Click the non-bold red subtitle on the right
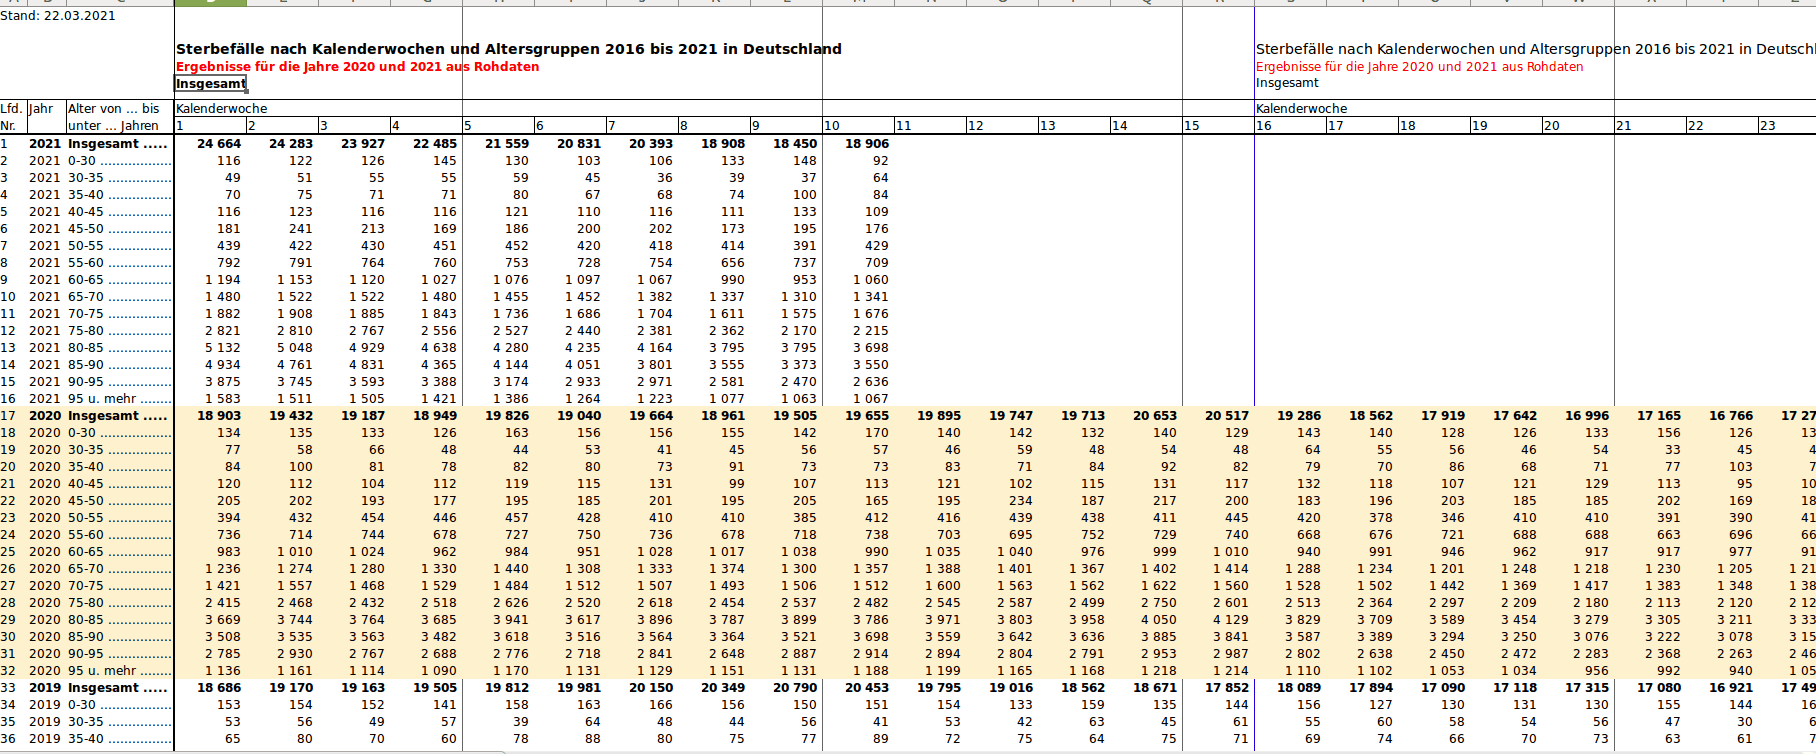The image size is (1816, 754). coord(1420,67)
